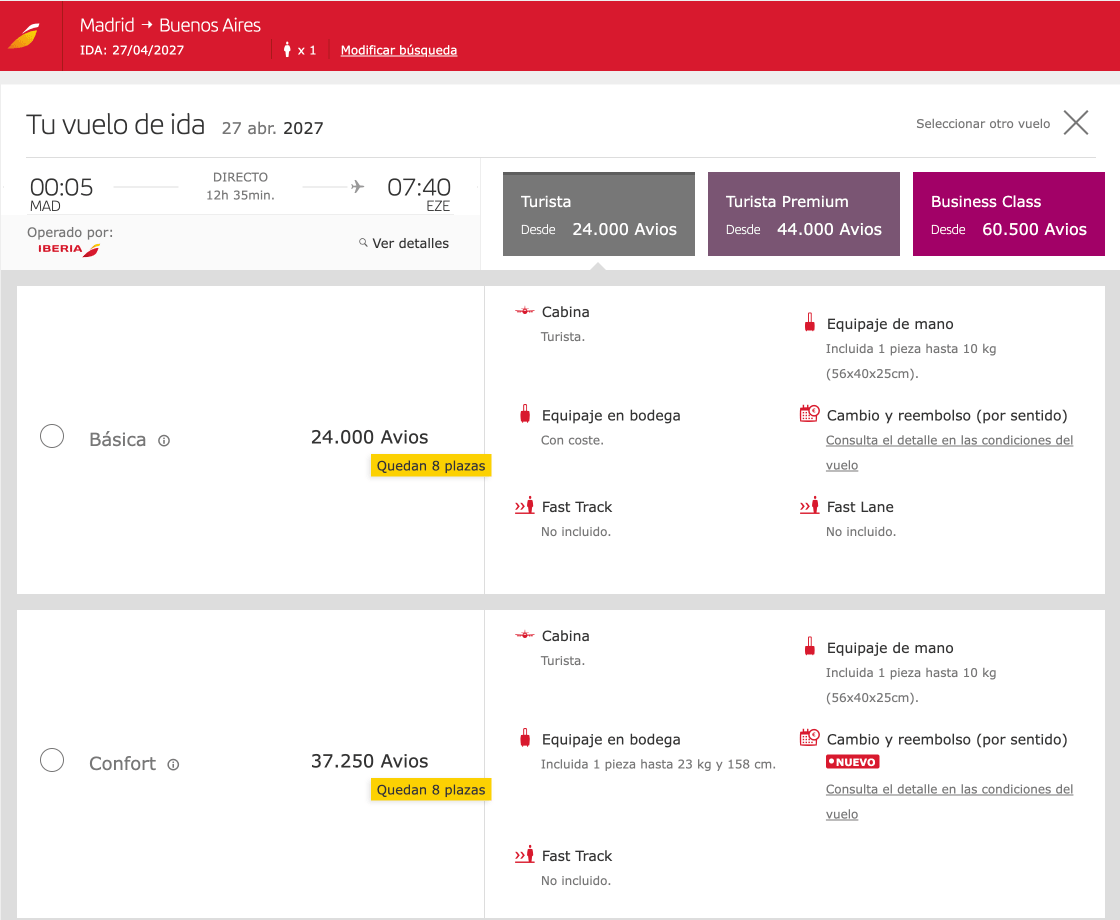
Task: Click the Iberia logo in the red header
Action: [x=24, y=36]
